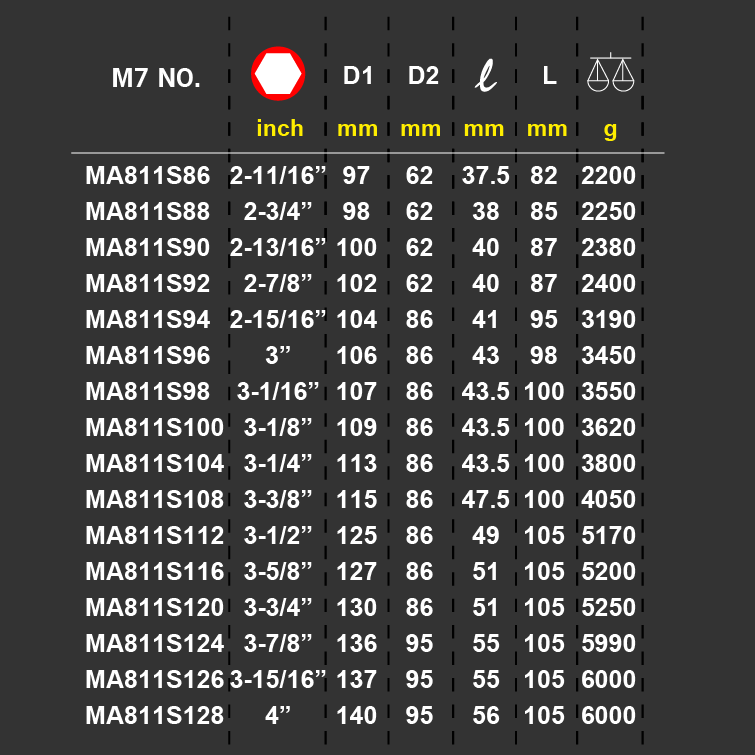Click the D1 column header
Screen dimensions: 755x755
pyautogui.click(x=358, y=76)
